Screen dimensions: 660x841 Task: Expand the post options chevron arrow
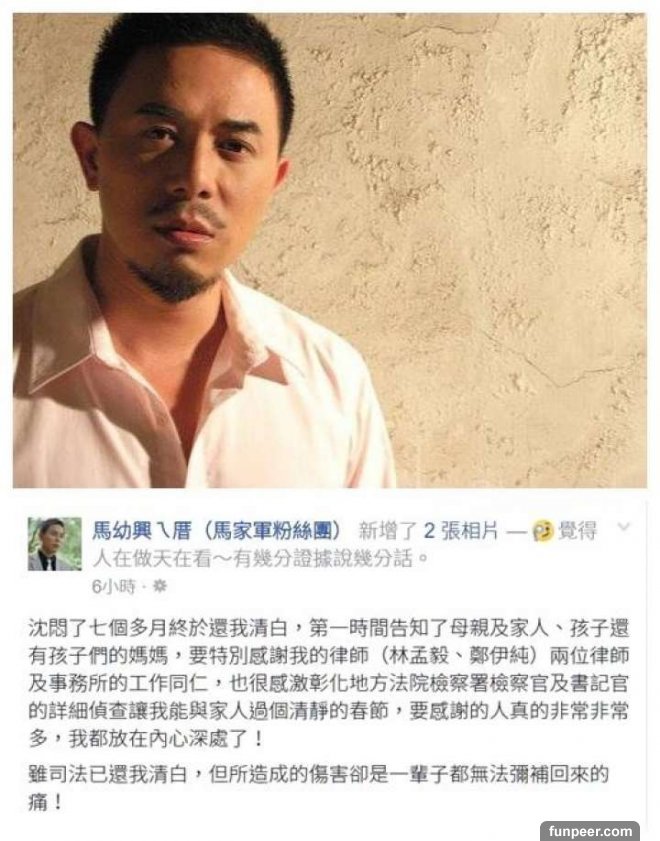(x=624, y=527)
